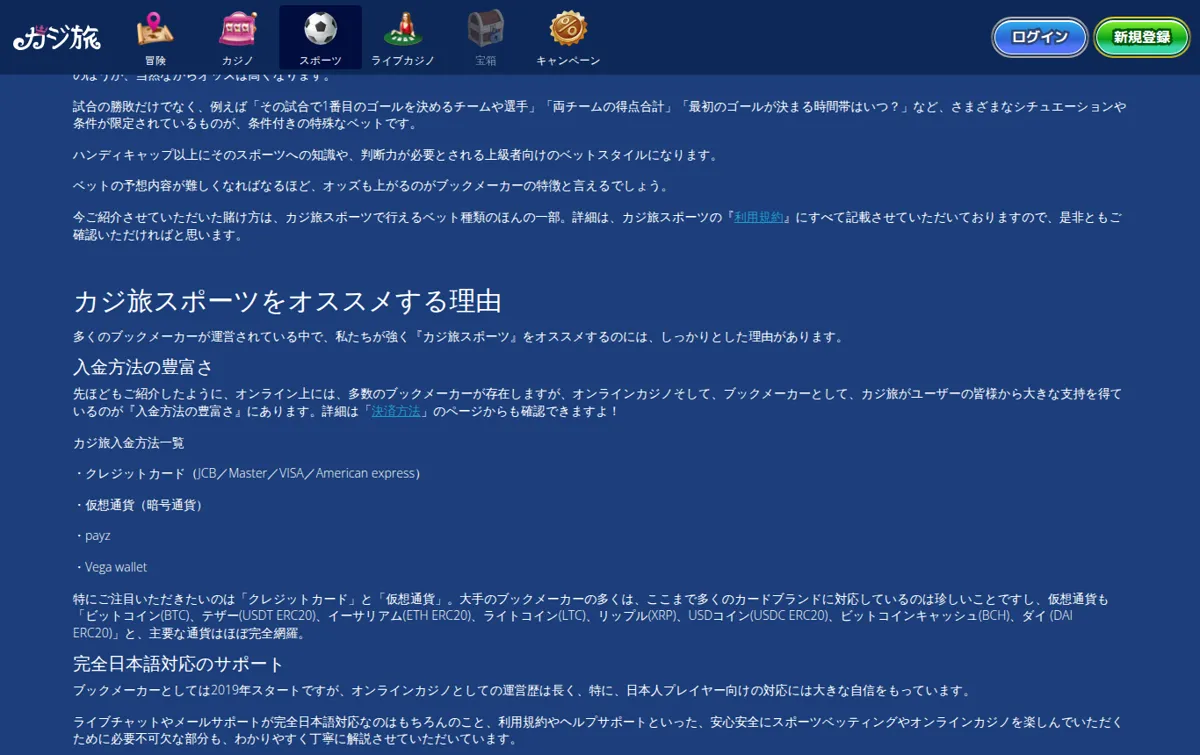Screen dimensions: 1200x755
Task: Click the paragraph starting ライブチャットやメールサポート
Action: click(598, 731)
